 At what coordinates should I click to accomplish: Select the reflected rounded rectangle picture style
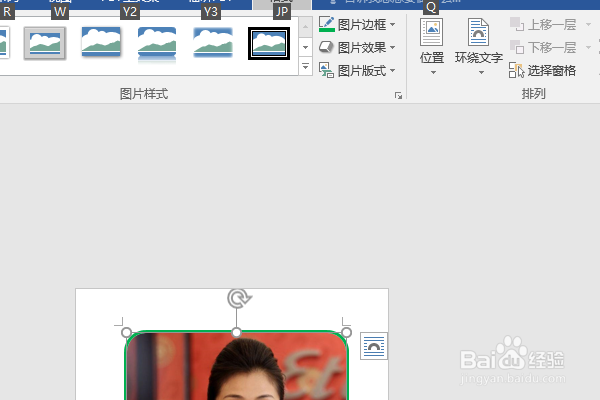tap(157, 43)
